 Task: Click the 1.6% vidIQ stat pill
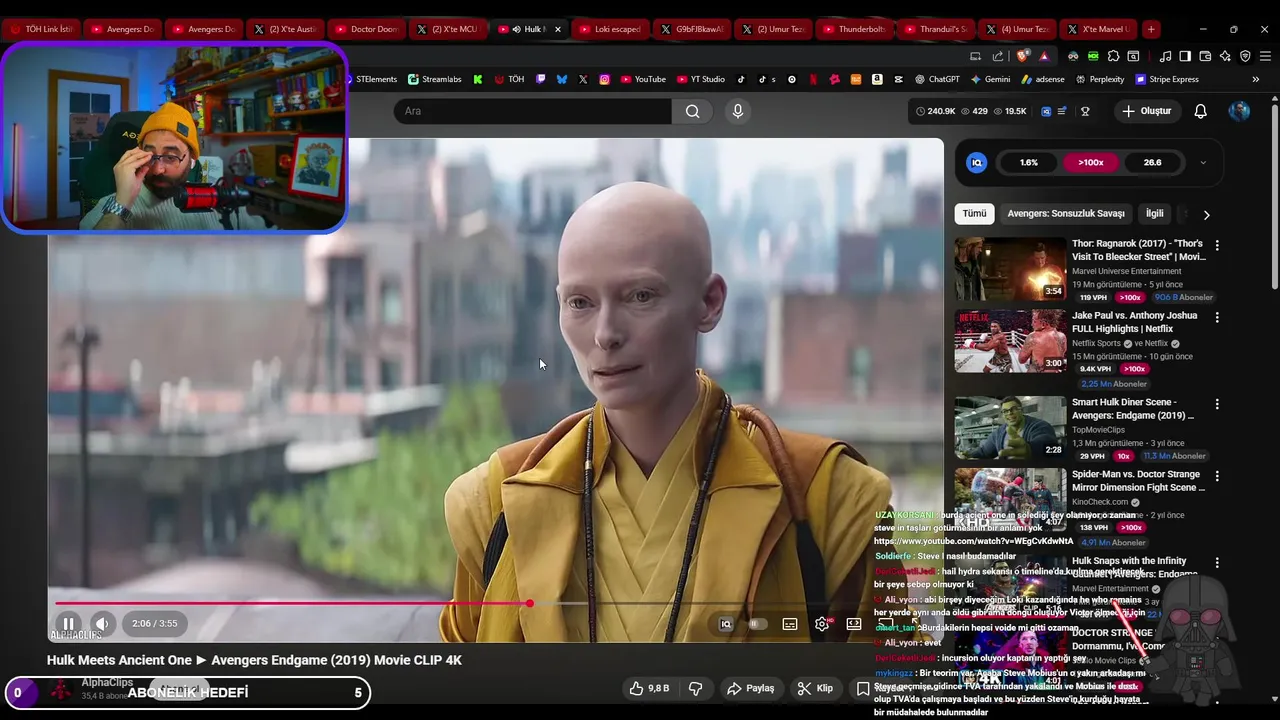click(x=1029, y=162)
